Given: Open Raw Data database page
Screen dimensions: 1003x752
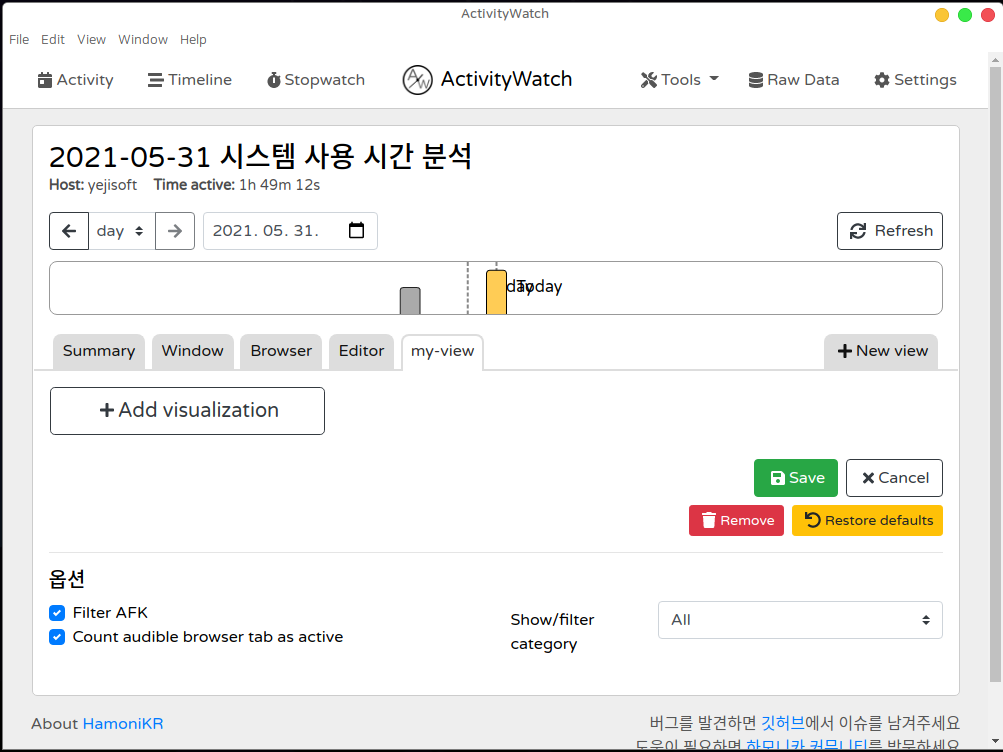Looking at the screenshot, I should tap(794, 80).
